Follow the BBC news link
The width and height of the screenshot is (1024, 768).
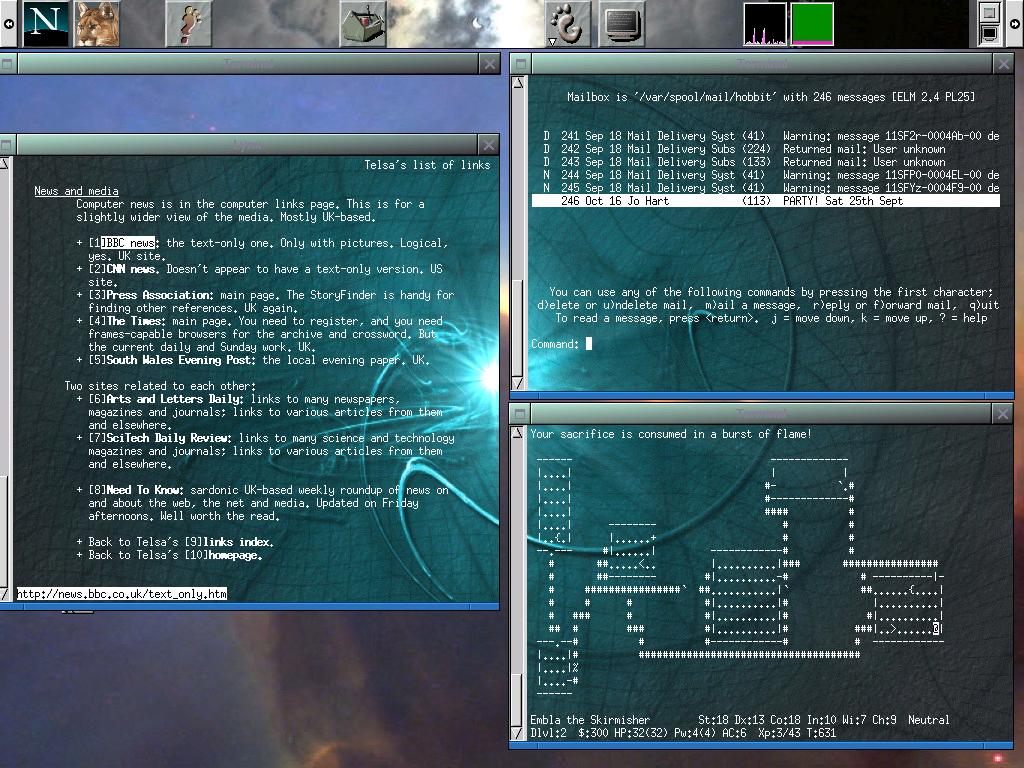tap(128, 243)
